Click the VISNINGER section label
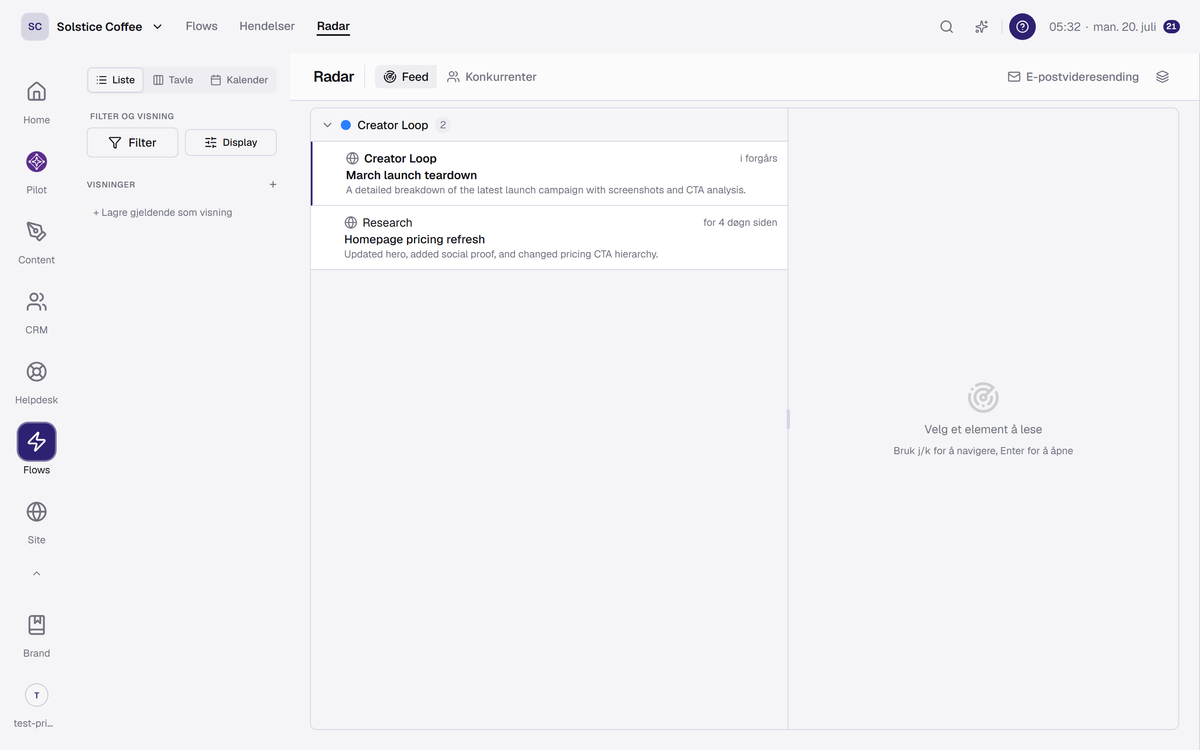The width and height of the screenshot is (1200, 750). tap(111, 185)
